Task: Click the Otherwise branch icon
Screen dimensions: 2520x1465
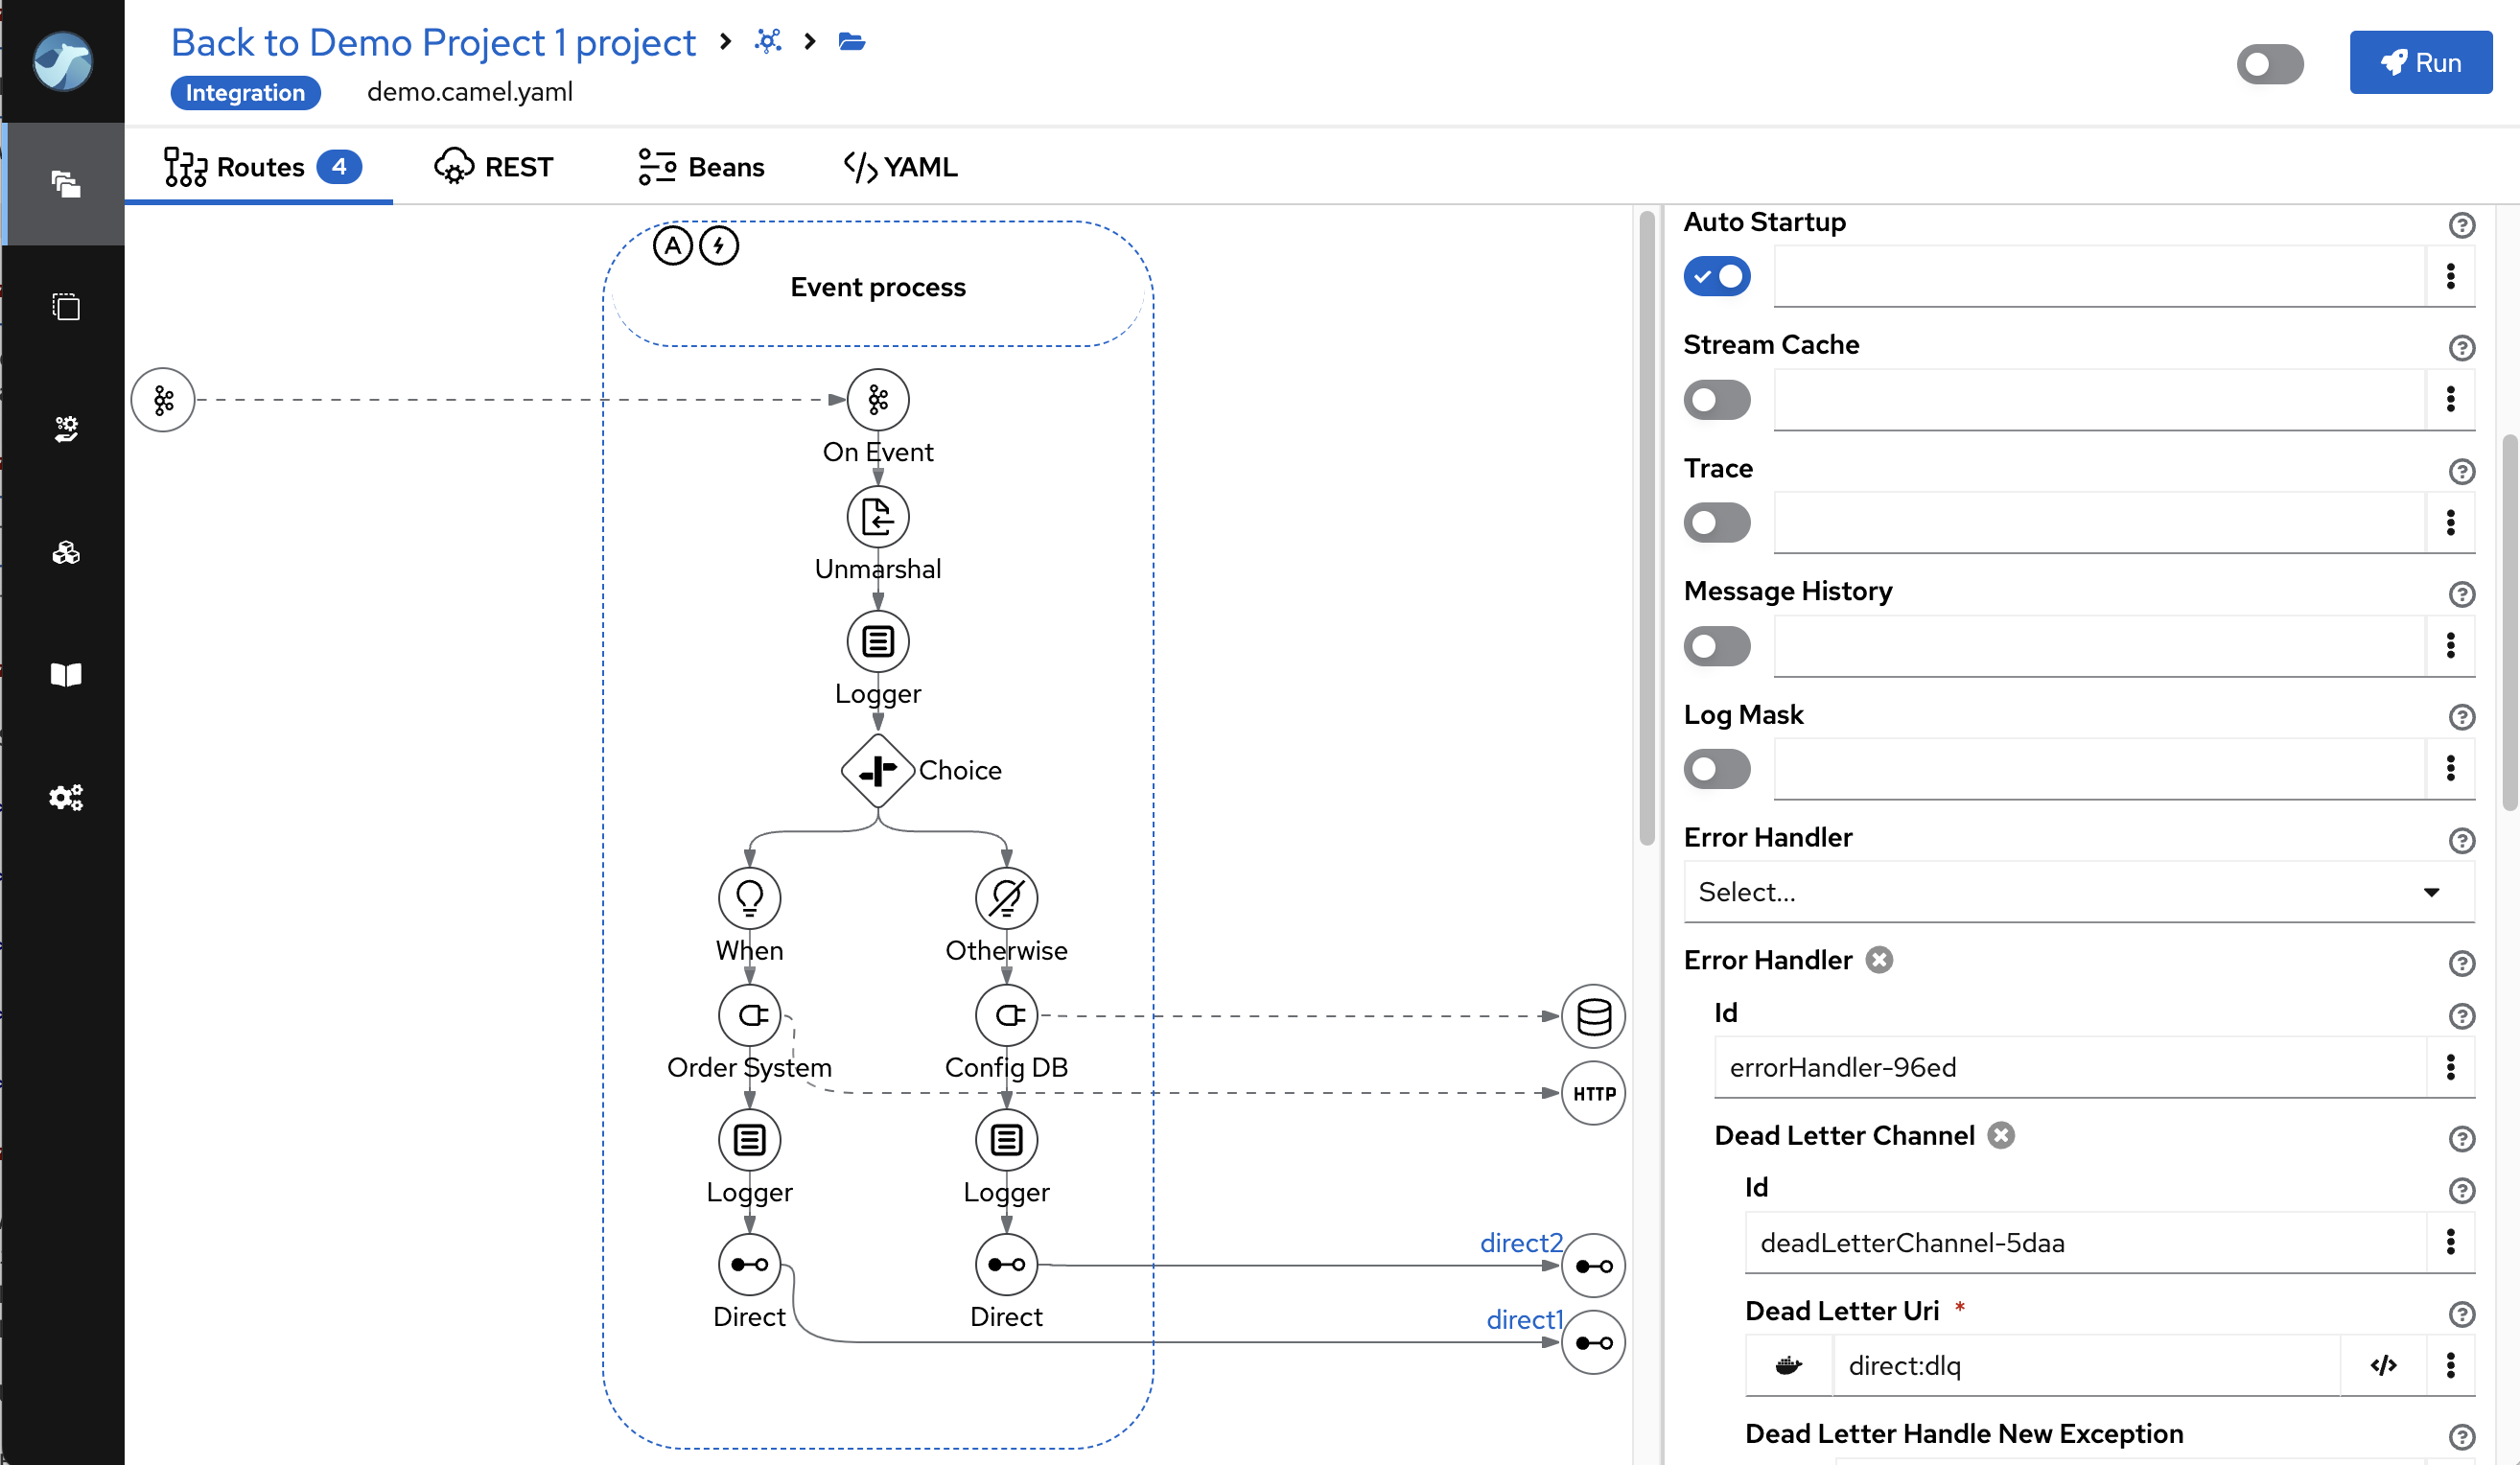Action: click(x=1006, y=897)
